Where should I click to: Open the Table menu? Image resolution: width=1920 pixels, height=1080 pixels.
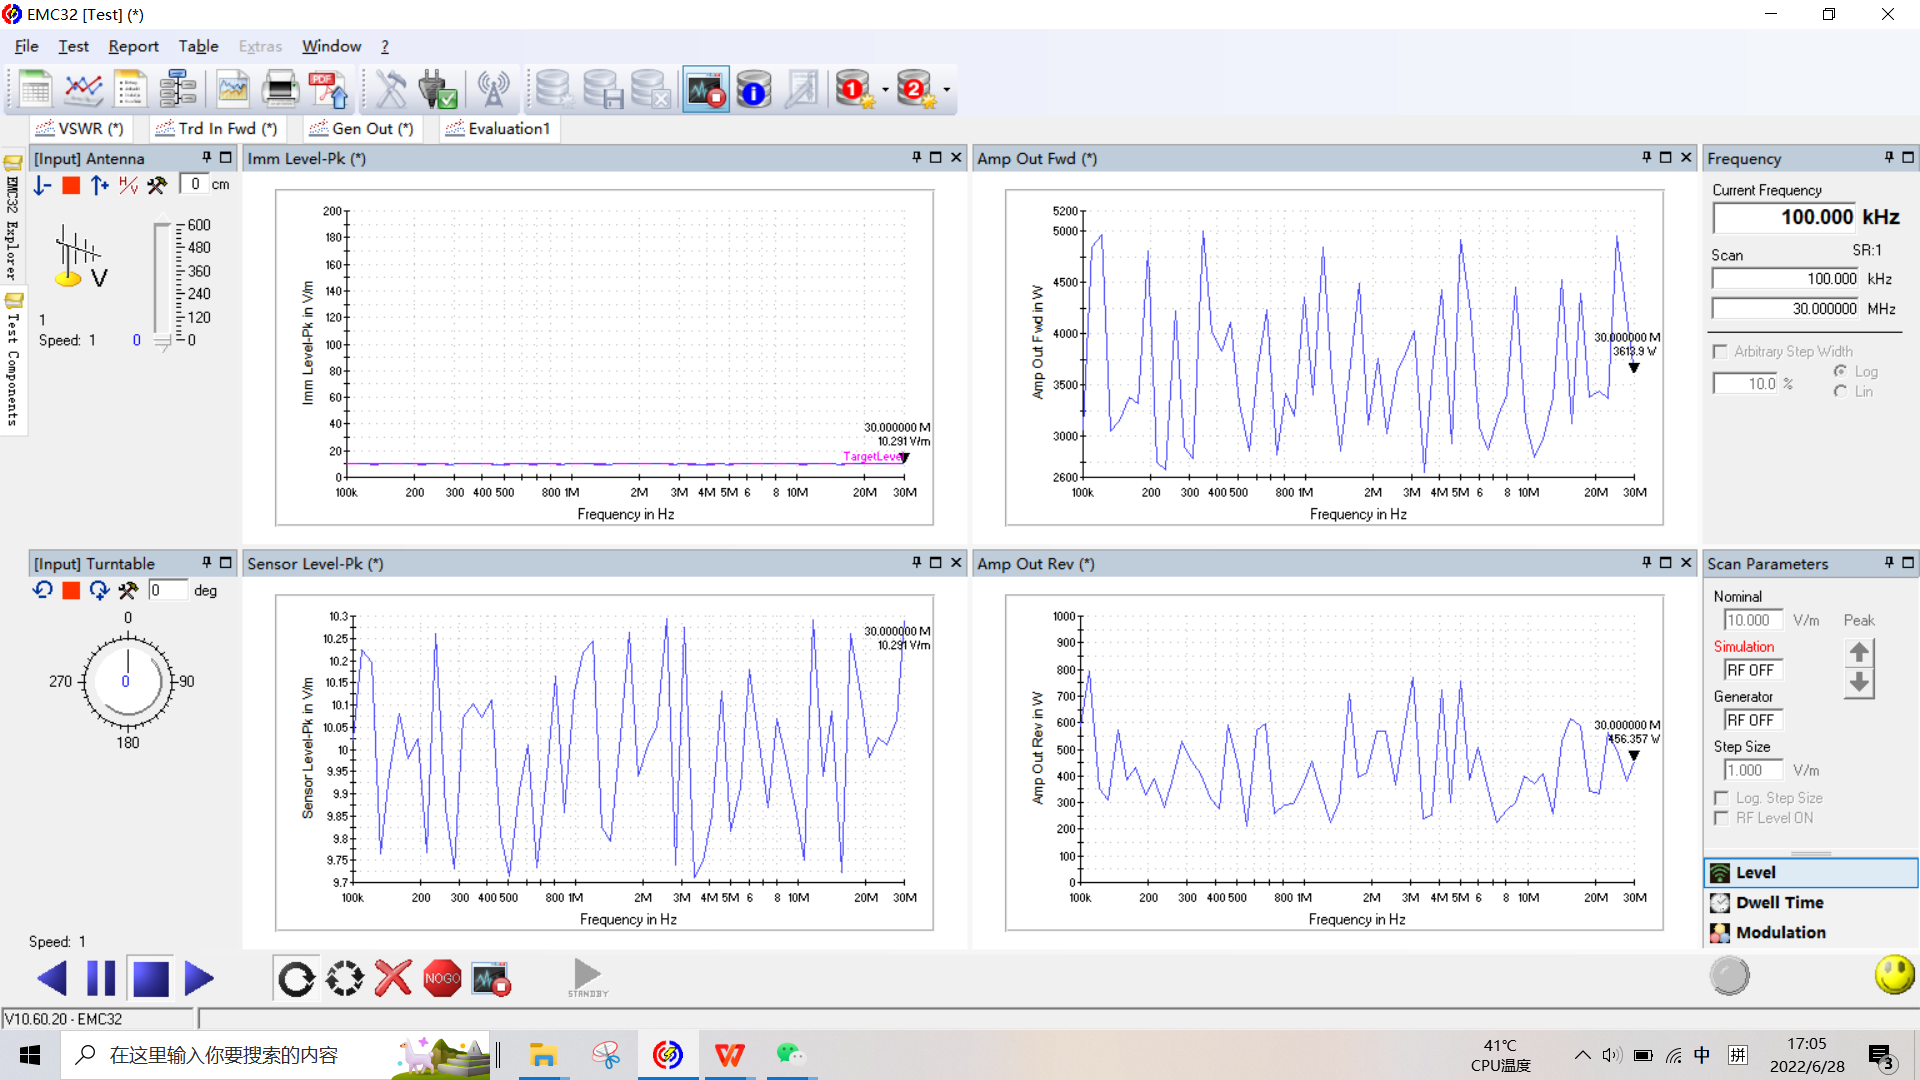pyautogui.click(x=198, y=46)
